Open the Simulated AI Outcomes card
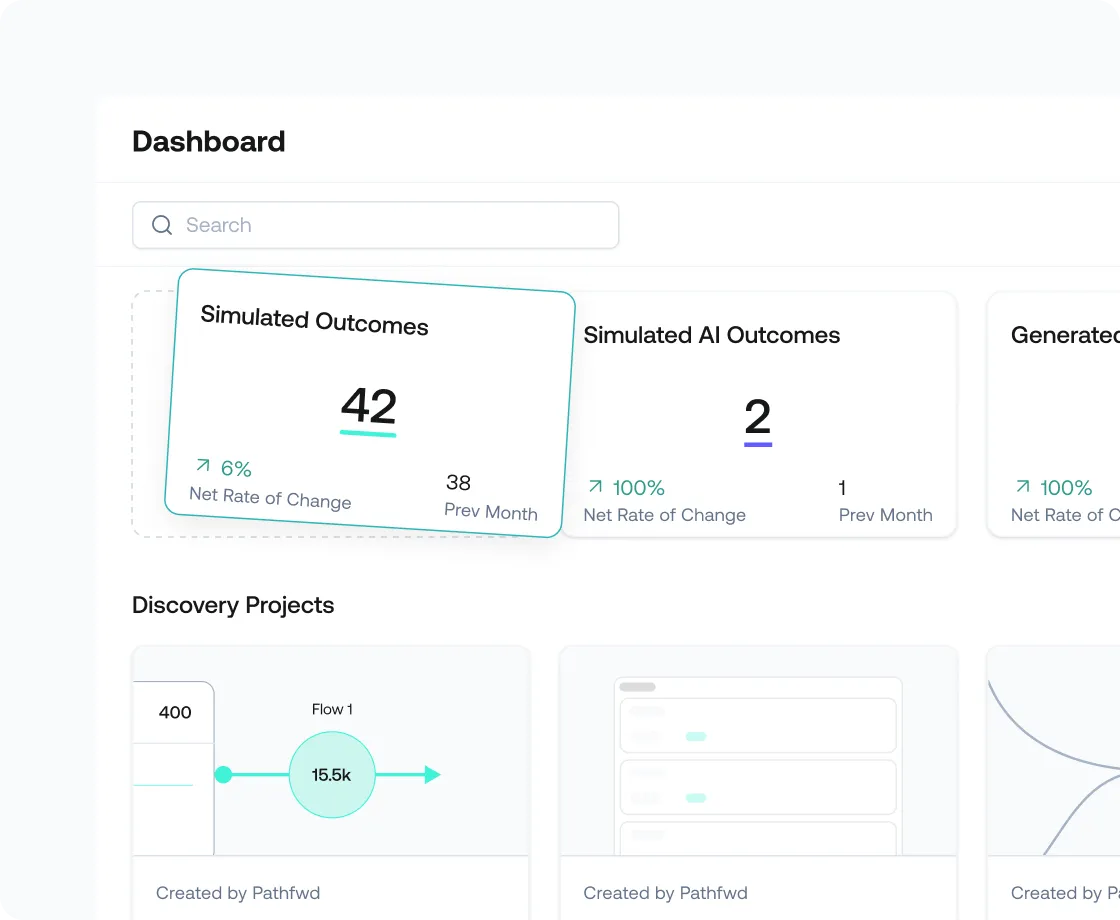Image resolution: width=1120 pixels, height=920 pixels. point(761,414)
